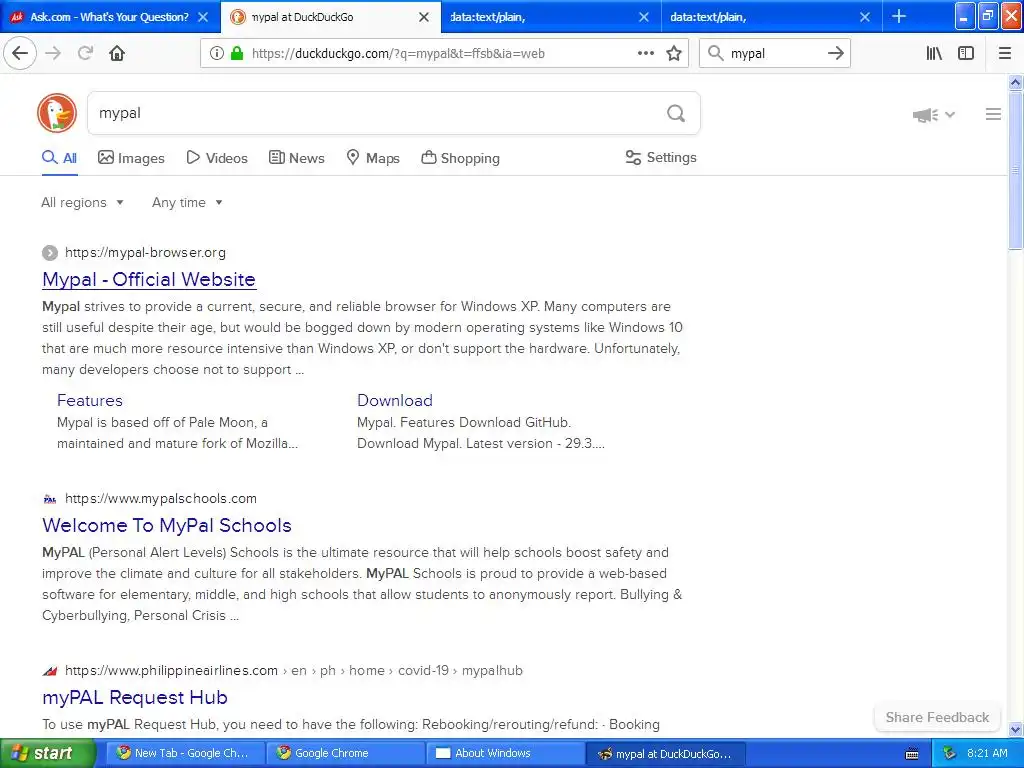The width and height of the screenshot is (1024, 768).
Task: Click the toolbar search magnifier icon
Action: pos(716,54)
